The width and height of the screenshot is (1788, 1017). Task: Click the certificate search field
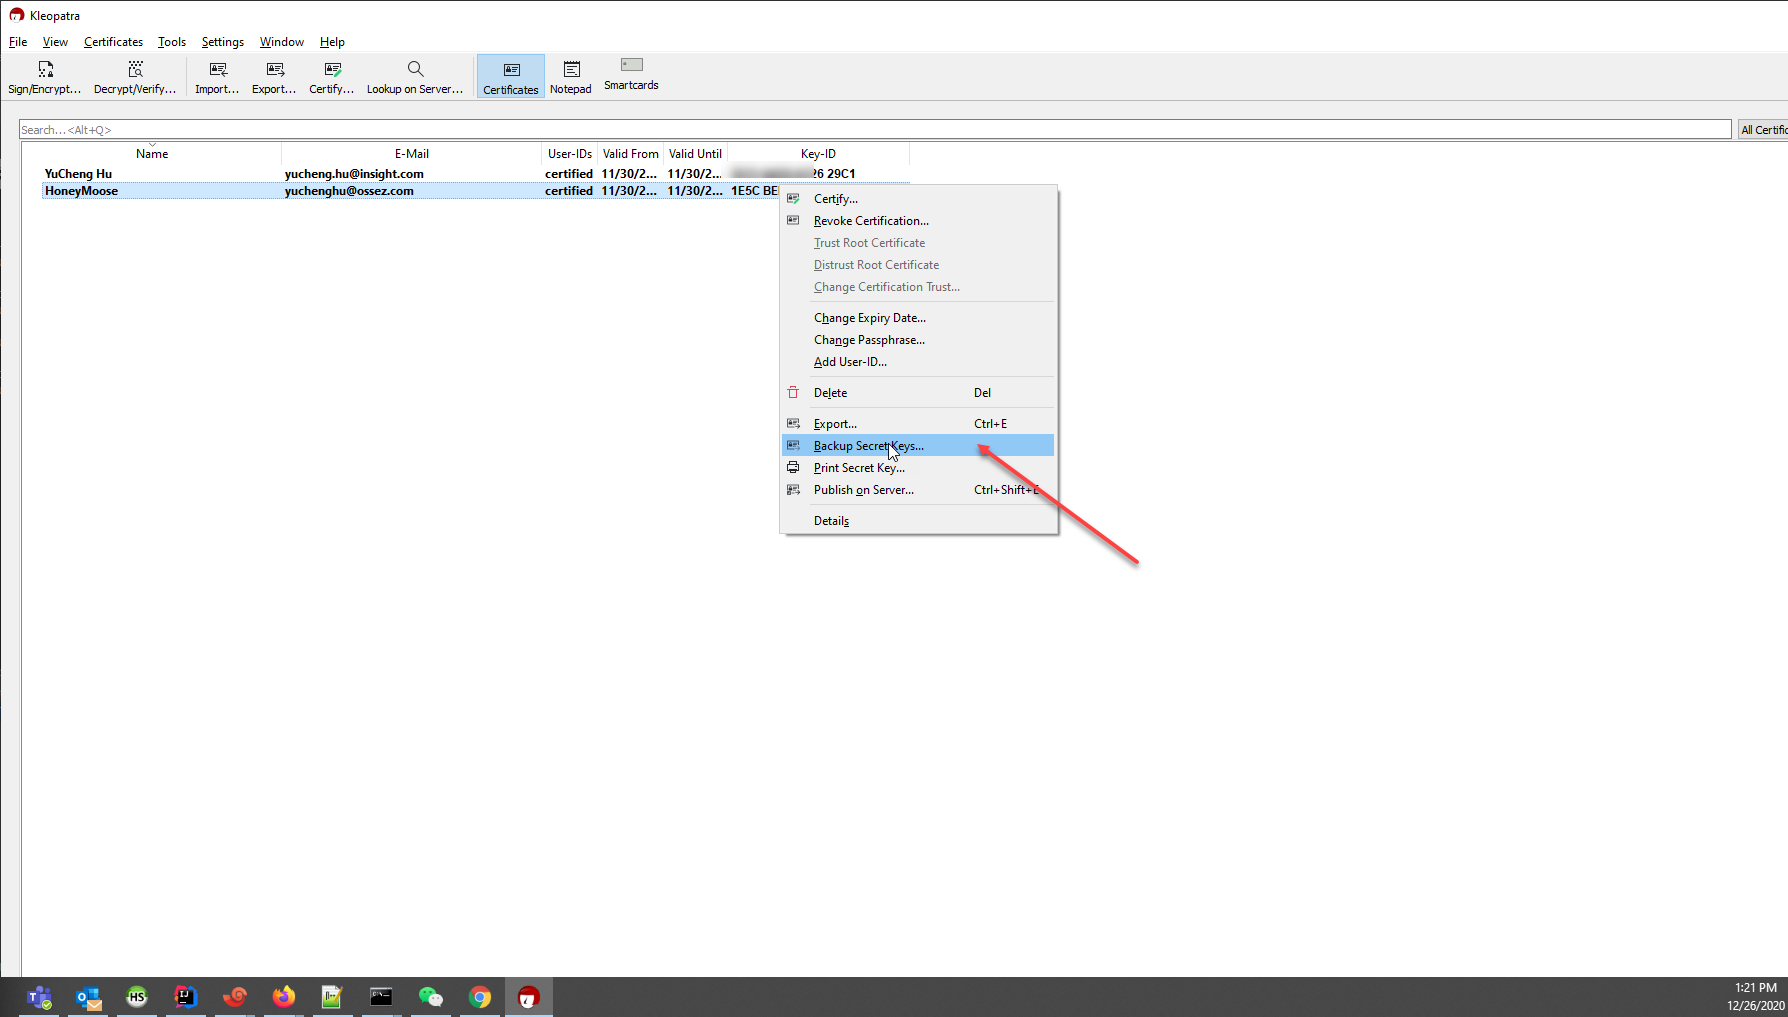[875, 130]
